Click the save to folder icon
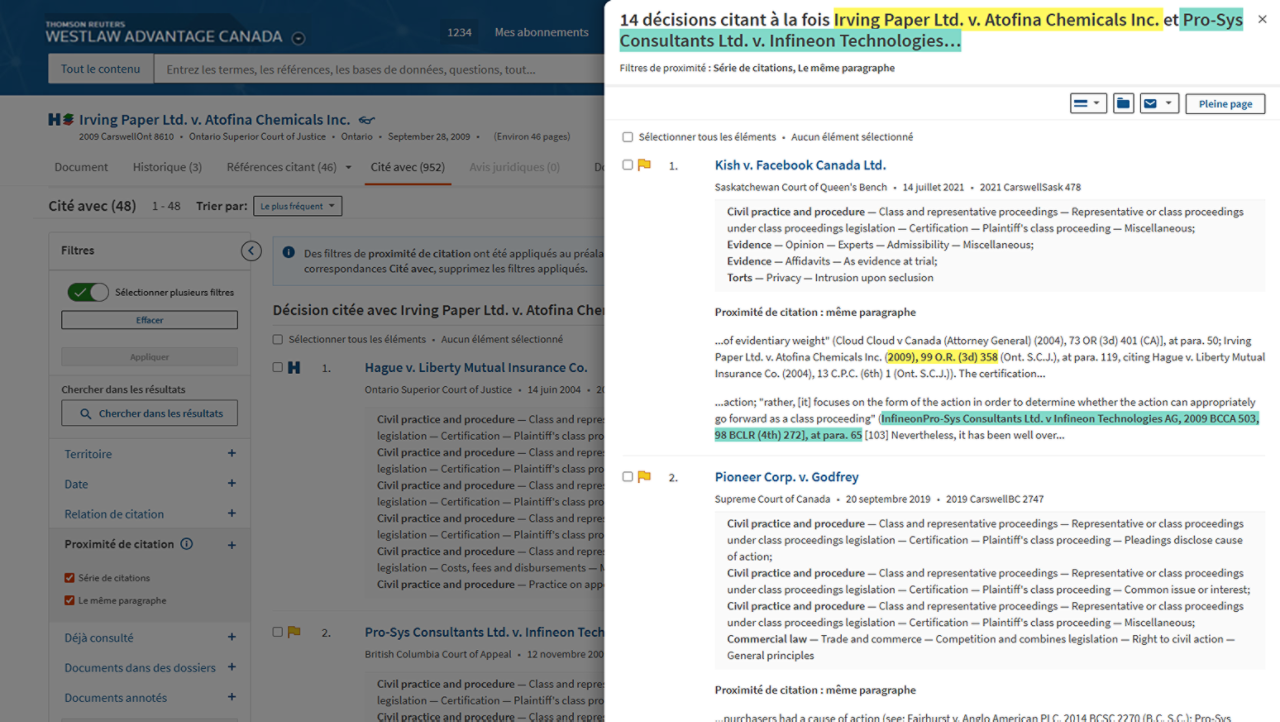 (x=1123, y=104)
